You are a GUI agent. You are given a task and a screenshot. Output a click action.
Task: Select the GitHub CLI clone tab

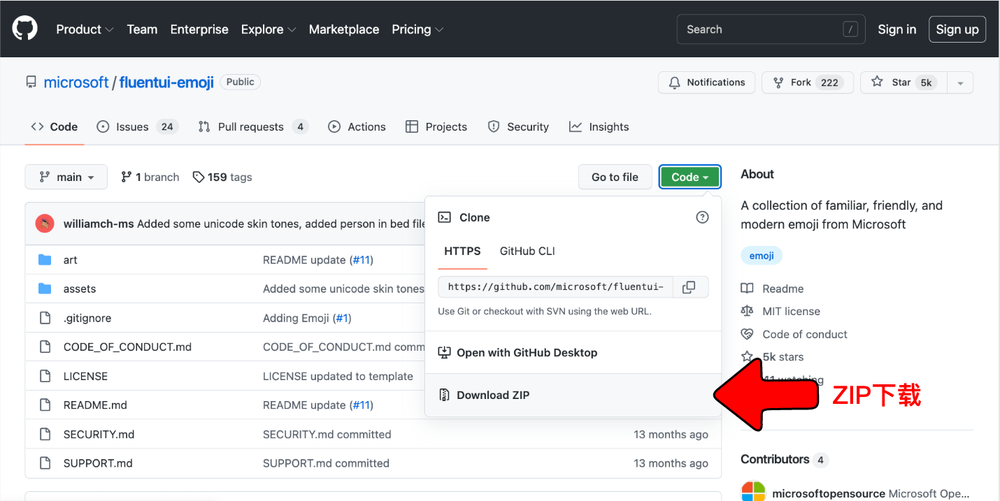pos(527,251)
